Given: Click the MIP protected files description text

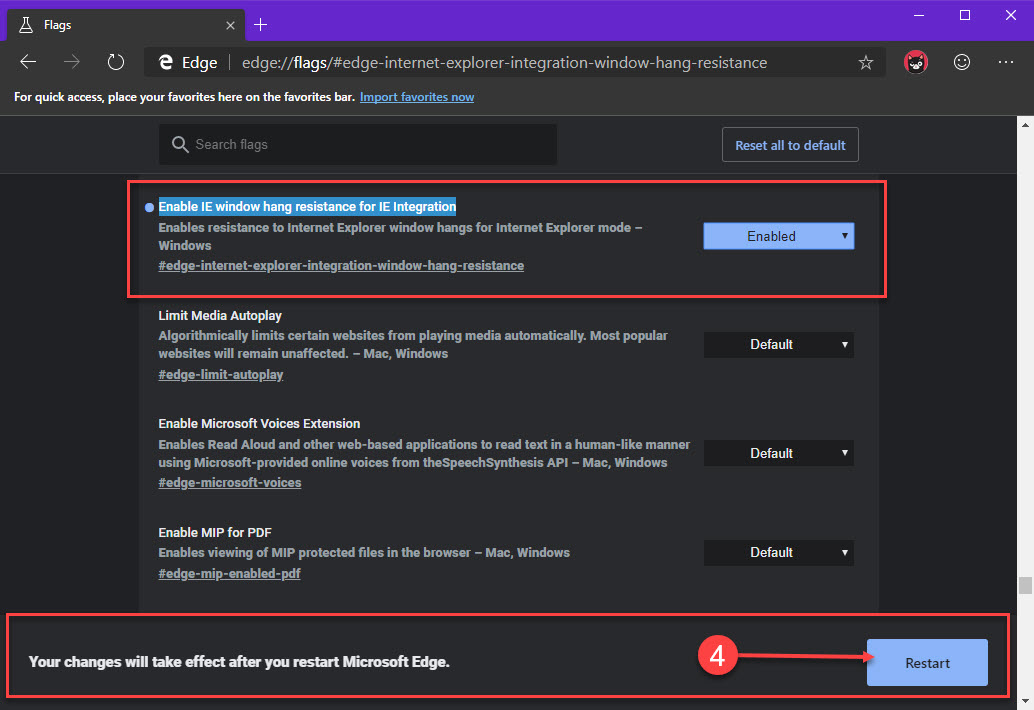Looking at the screenshot, I should coord(364,552).
